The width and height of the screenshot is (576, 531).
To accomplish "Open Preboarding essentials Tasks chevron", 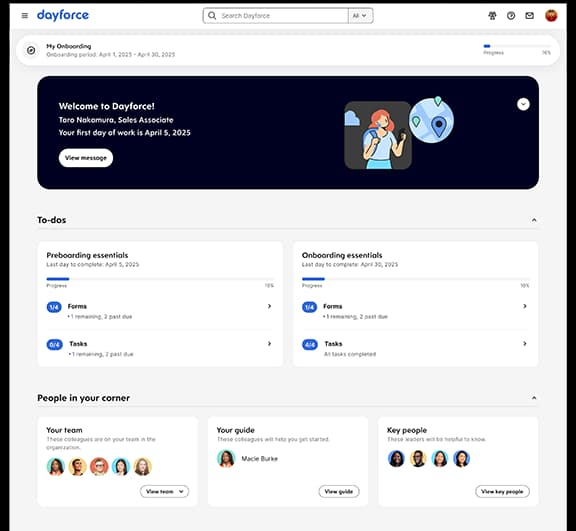I will pos(269,343).
